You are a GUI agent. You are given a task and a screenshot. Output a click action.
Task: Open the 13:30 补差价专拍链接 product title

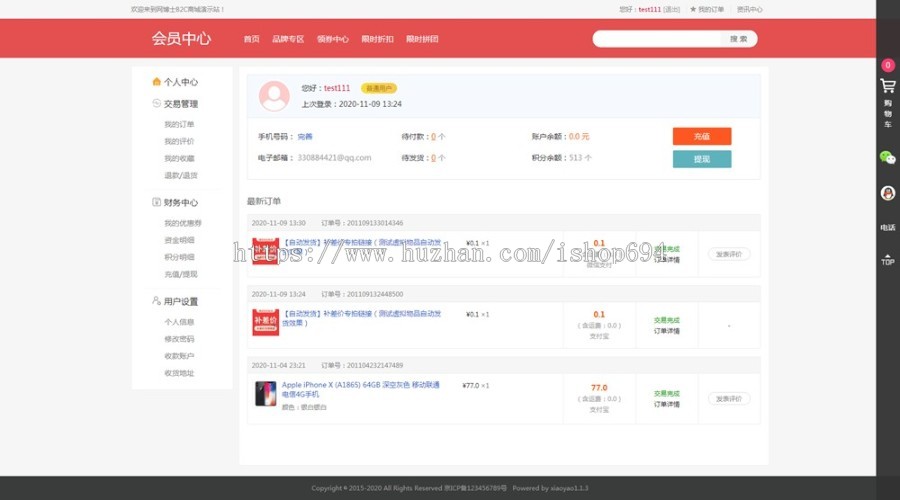click(x=362, y=247)
